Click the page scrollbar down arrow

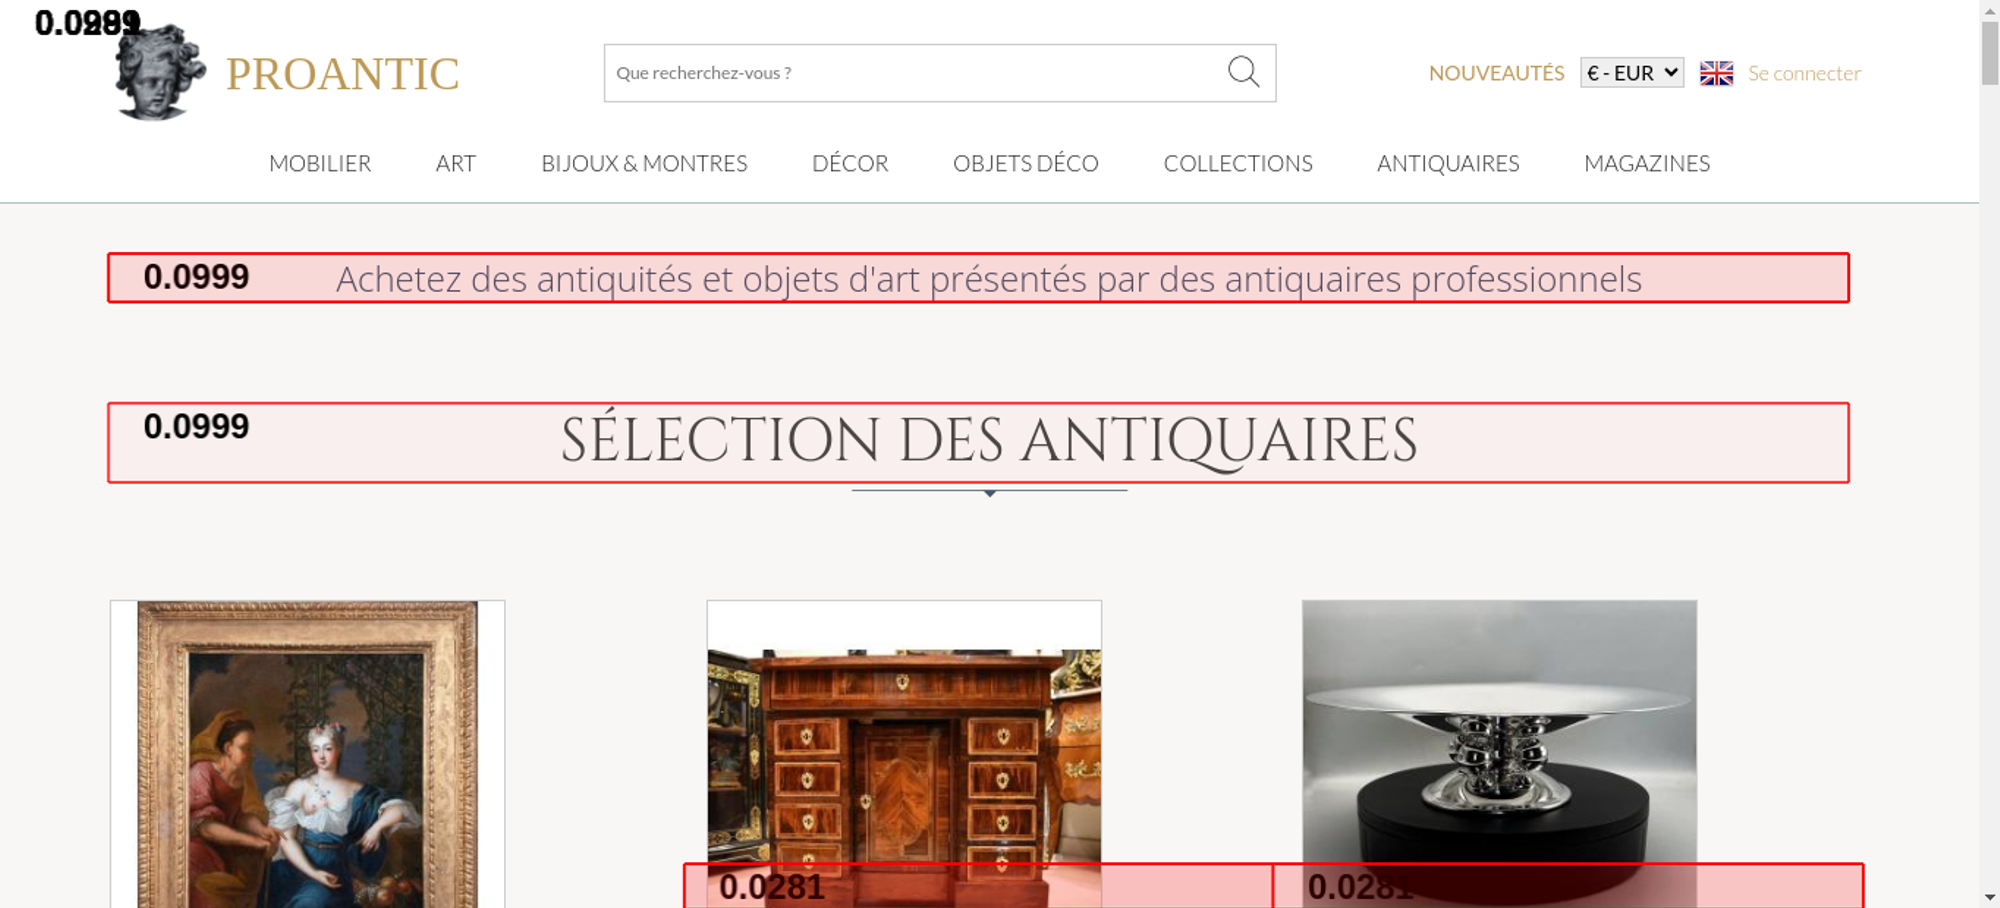[x=1989, y=897]
